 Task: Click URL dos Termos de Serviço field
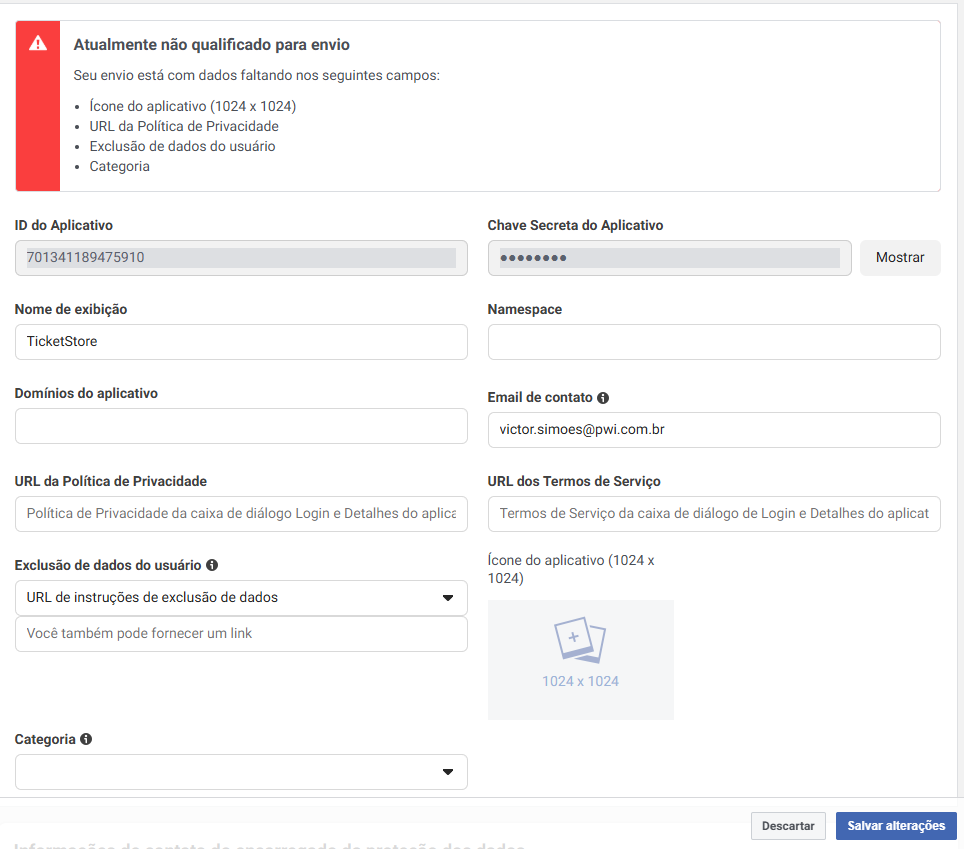[713, 514]
